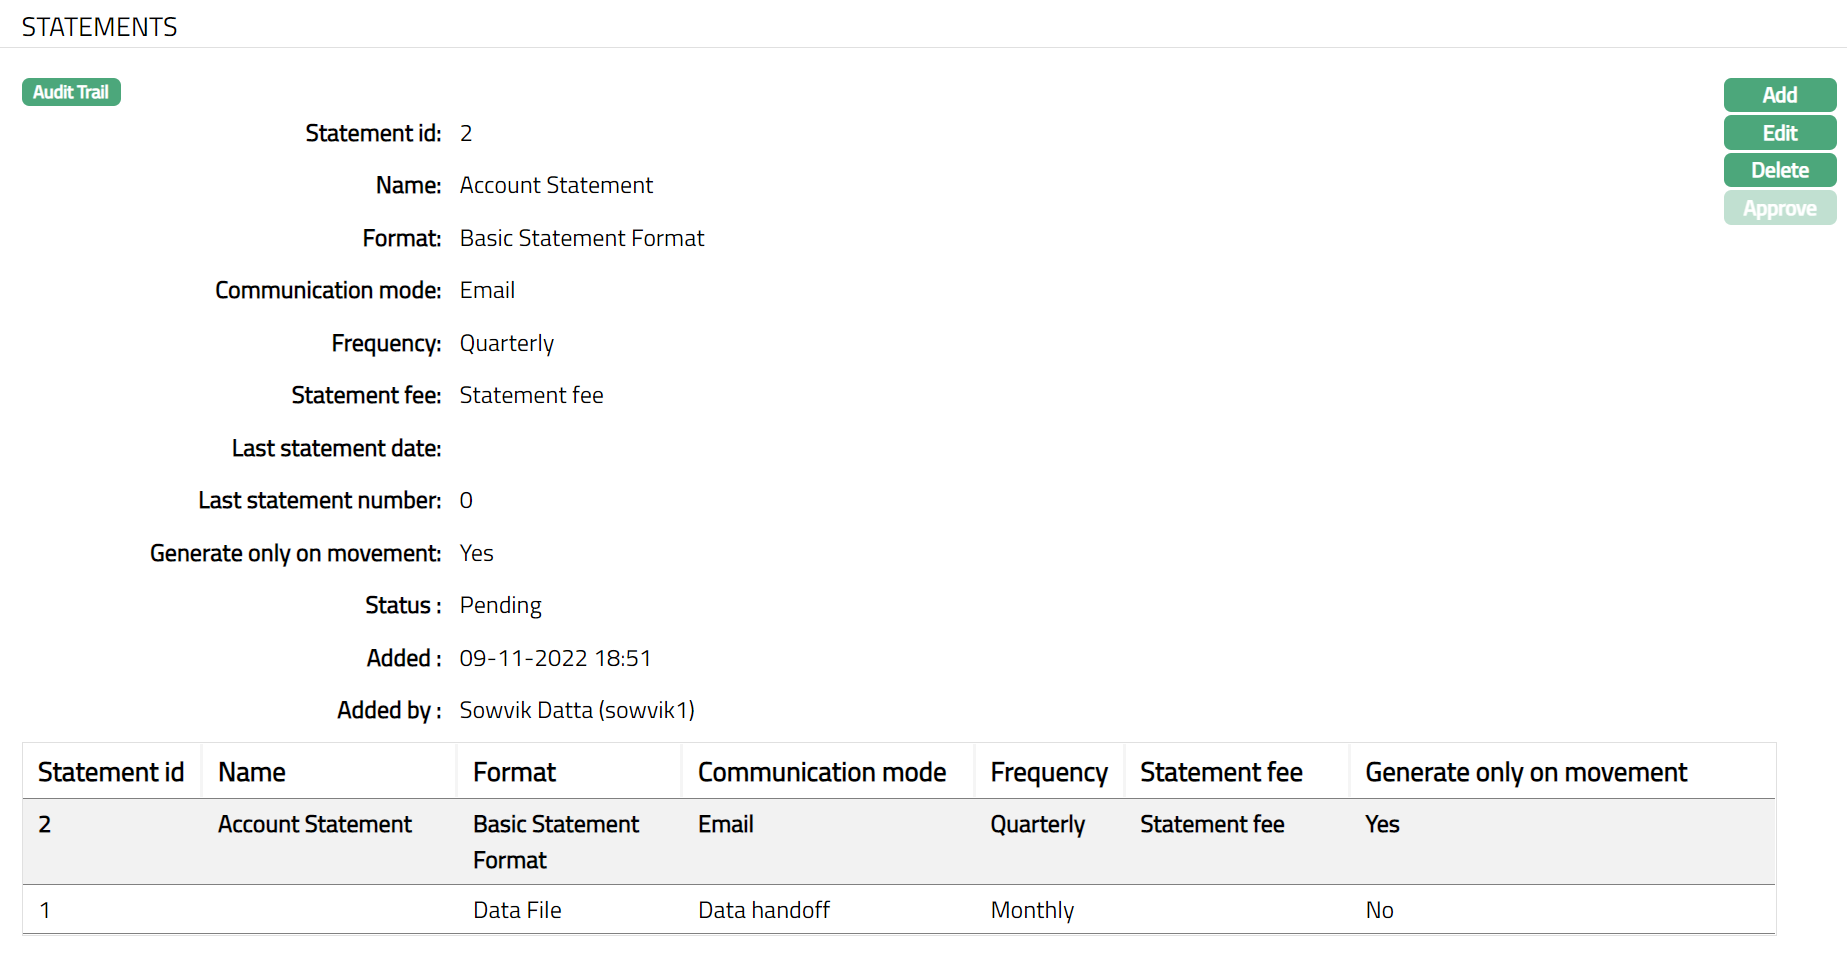The height and width of the screenshot is (961, 1847).
Task: Delete the current statement
Action: [1779, 170]
